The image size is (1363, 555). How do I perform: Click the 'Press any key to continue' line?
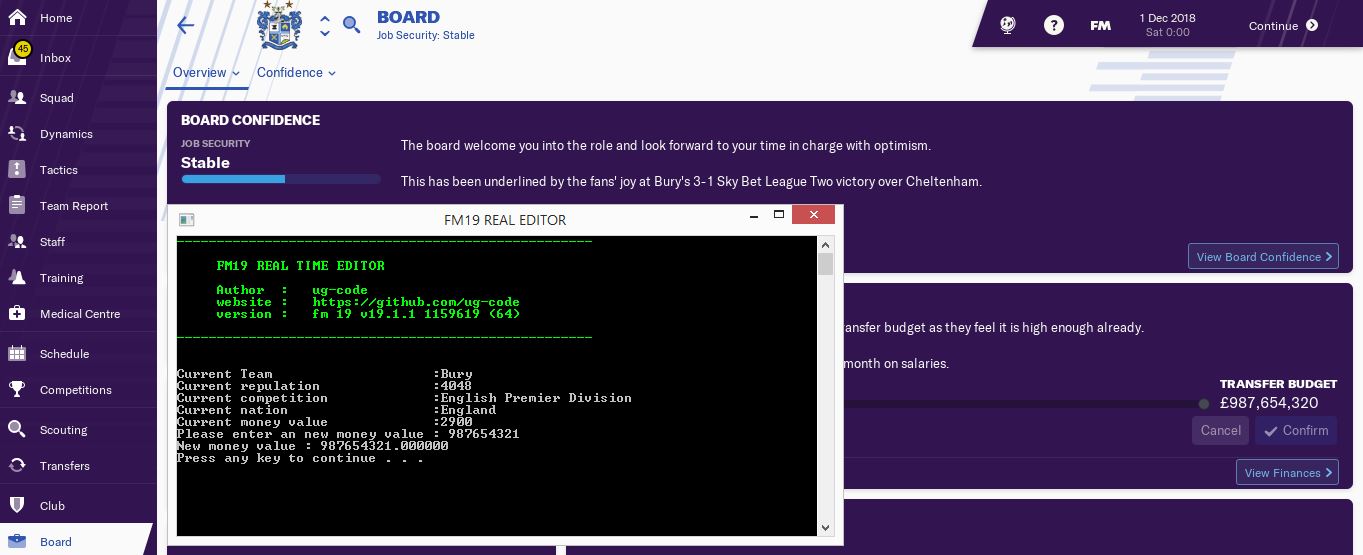click(x=300, y=458)
